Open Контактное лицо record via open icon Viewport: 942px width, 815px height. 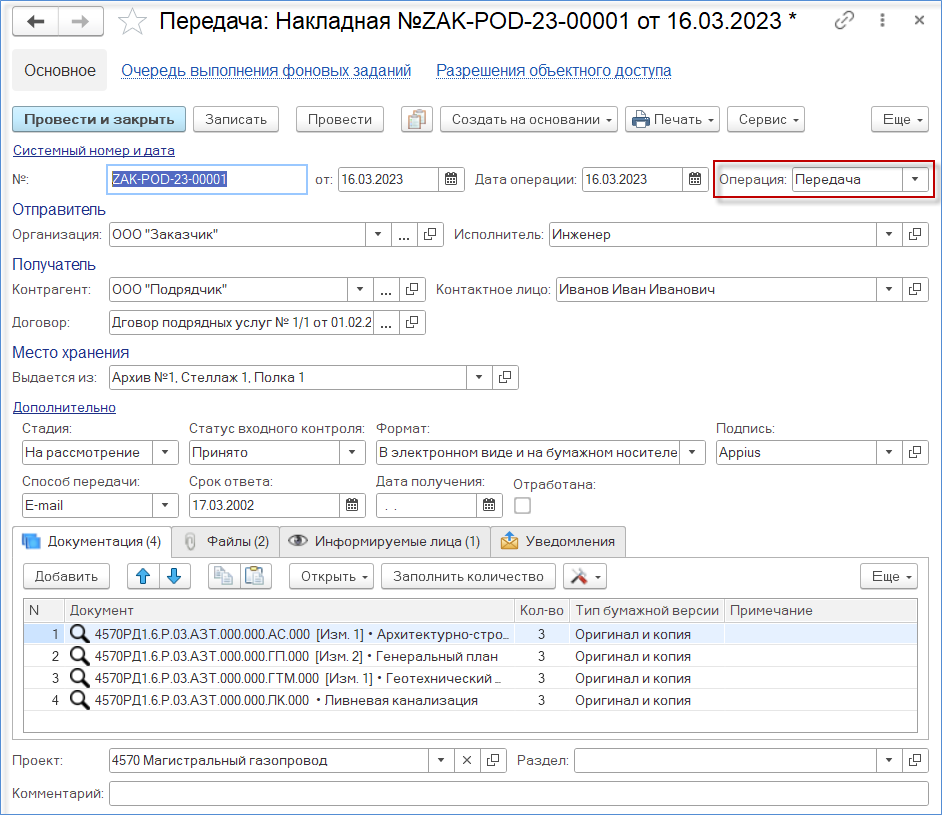click(915, 289)
